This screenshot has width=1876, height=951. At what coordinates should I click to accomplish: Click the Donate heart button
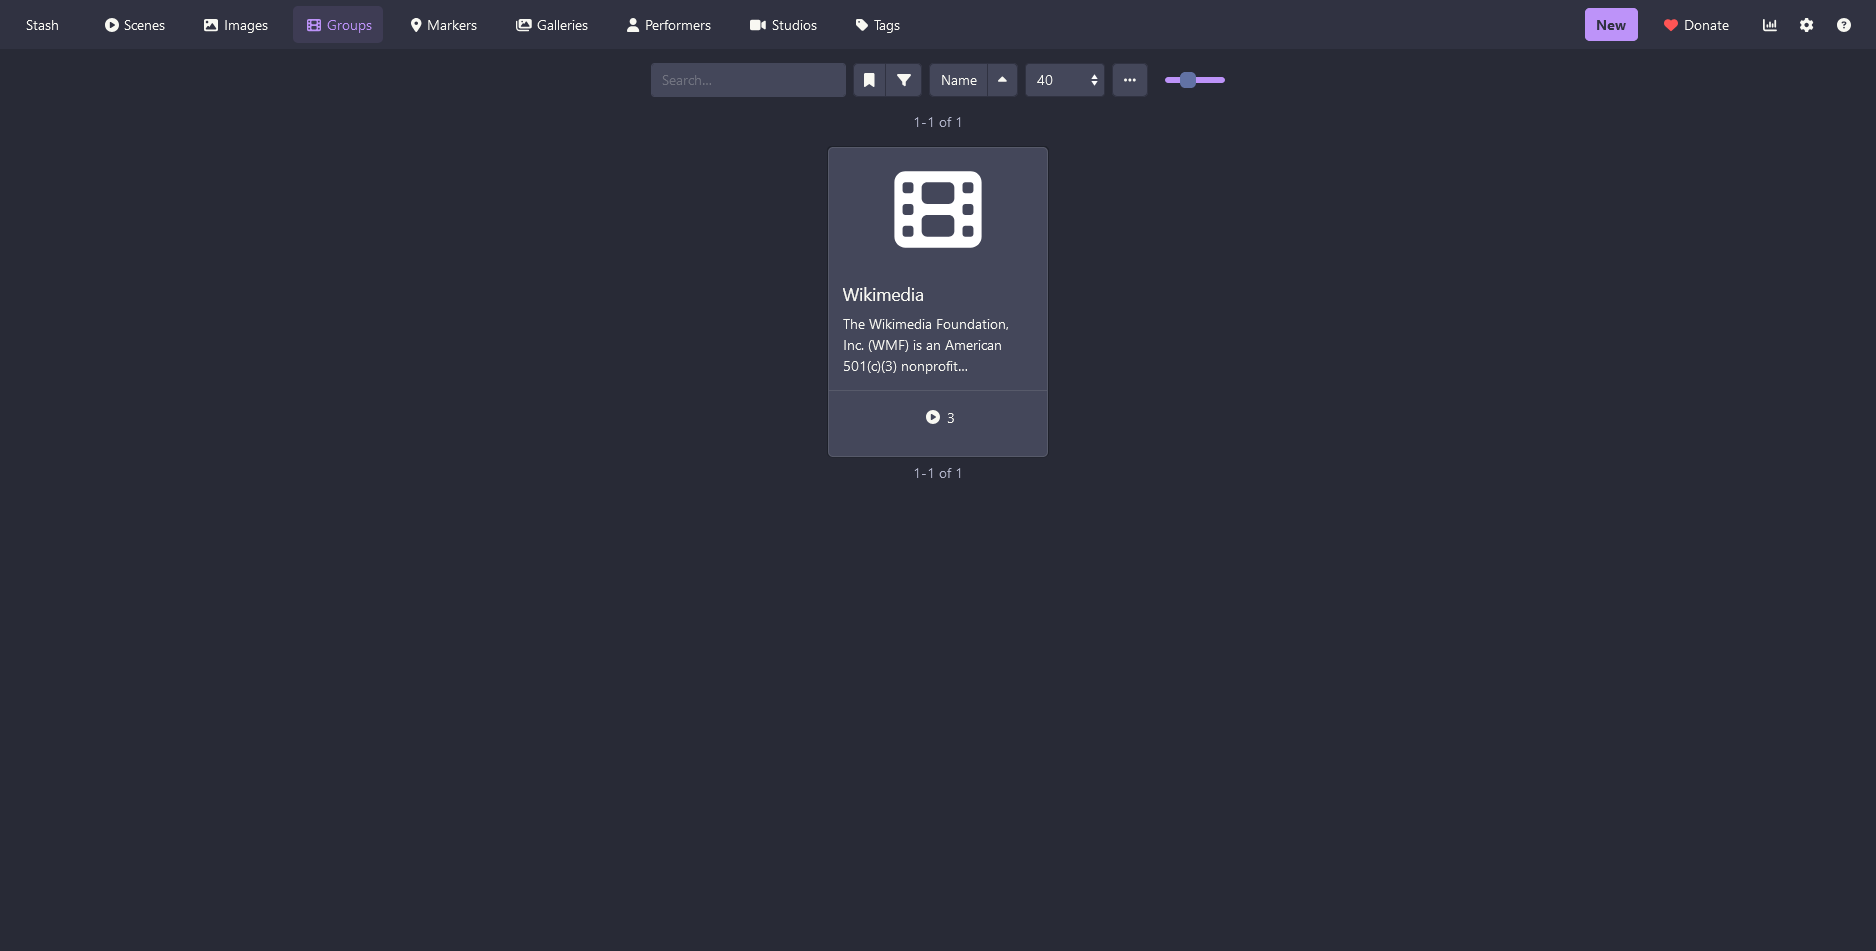pyautogui.click(x=1695, y=25)
